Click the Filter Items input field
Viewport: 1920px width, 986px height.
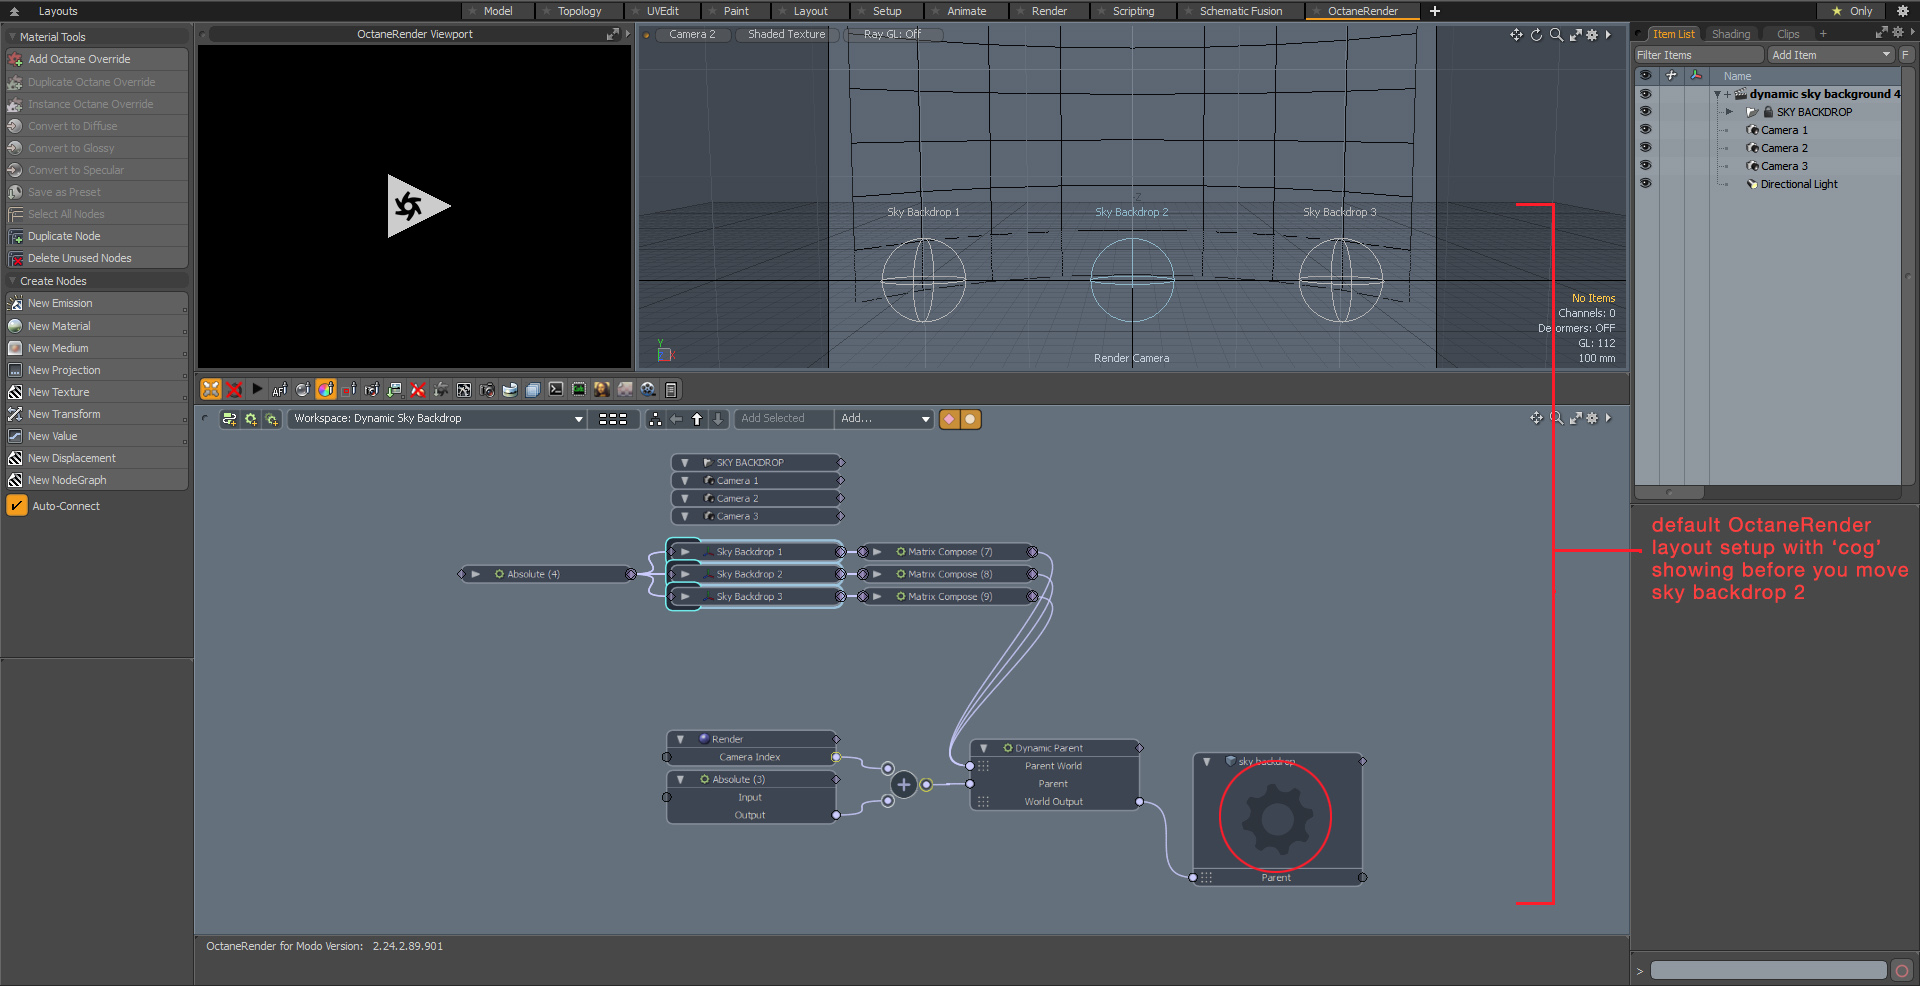tap(1699, 55)
